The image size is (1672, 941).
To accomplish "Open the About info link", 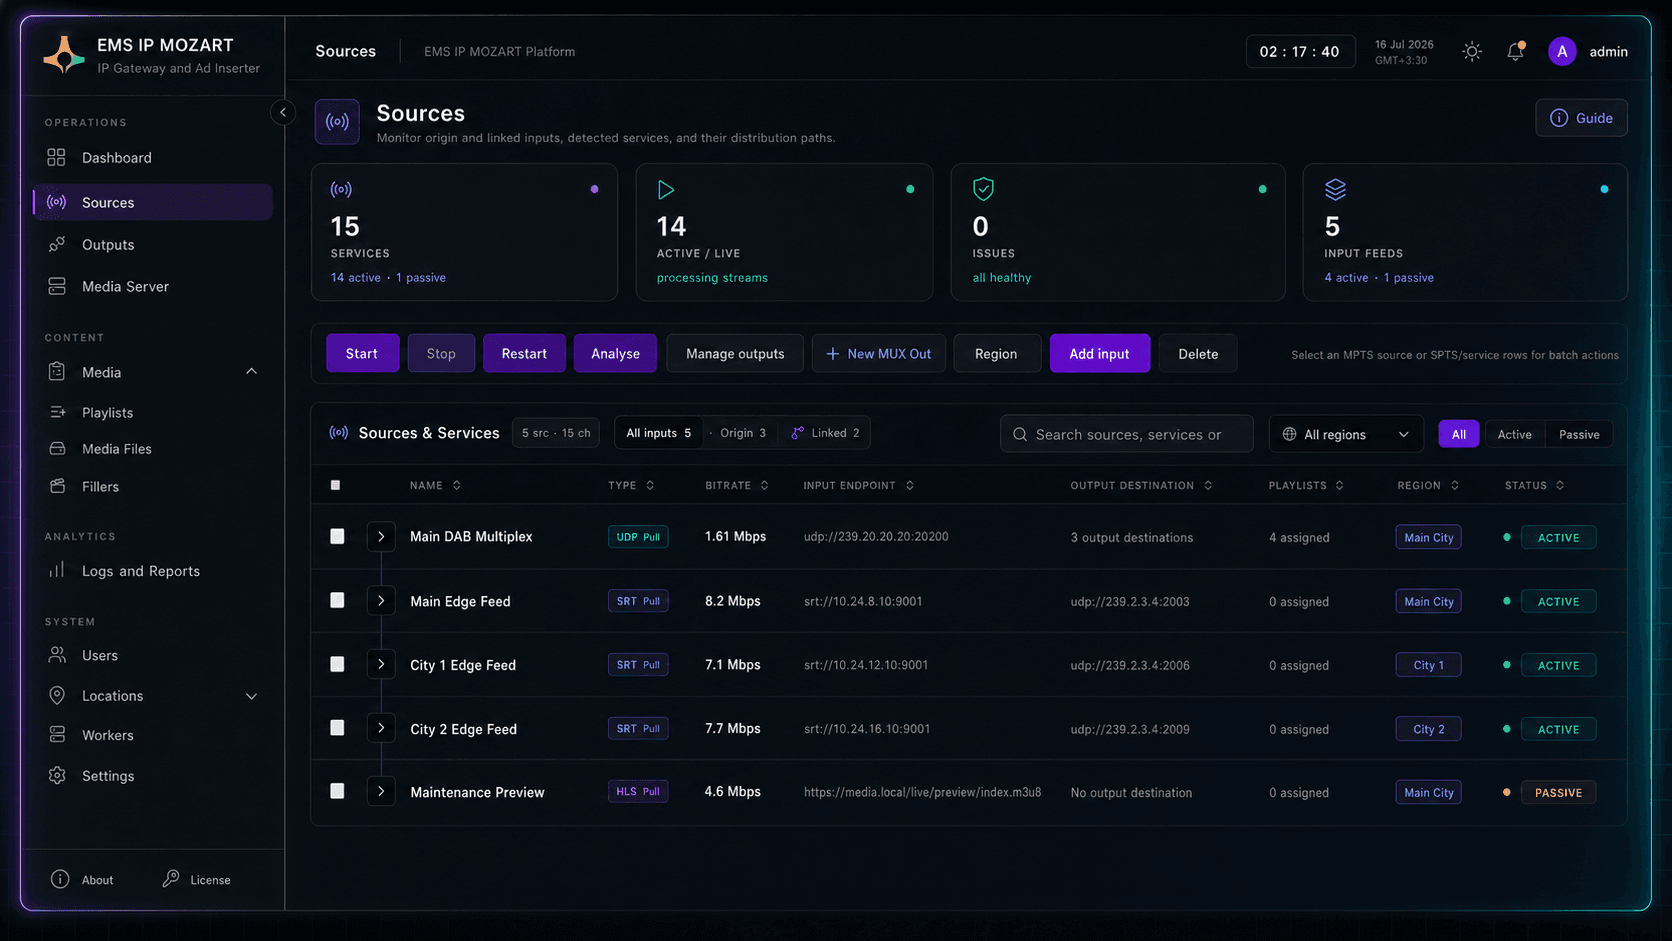I will click(x=83, y=880).
